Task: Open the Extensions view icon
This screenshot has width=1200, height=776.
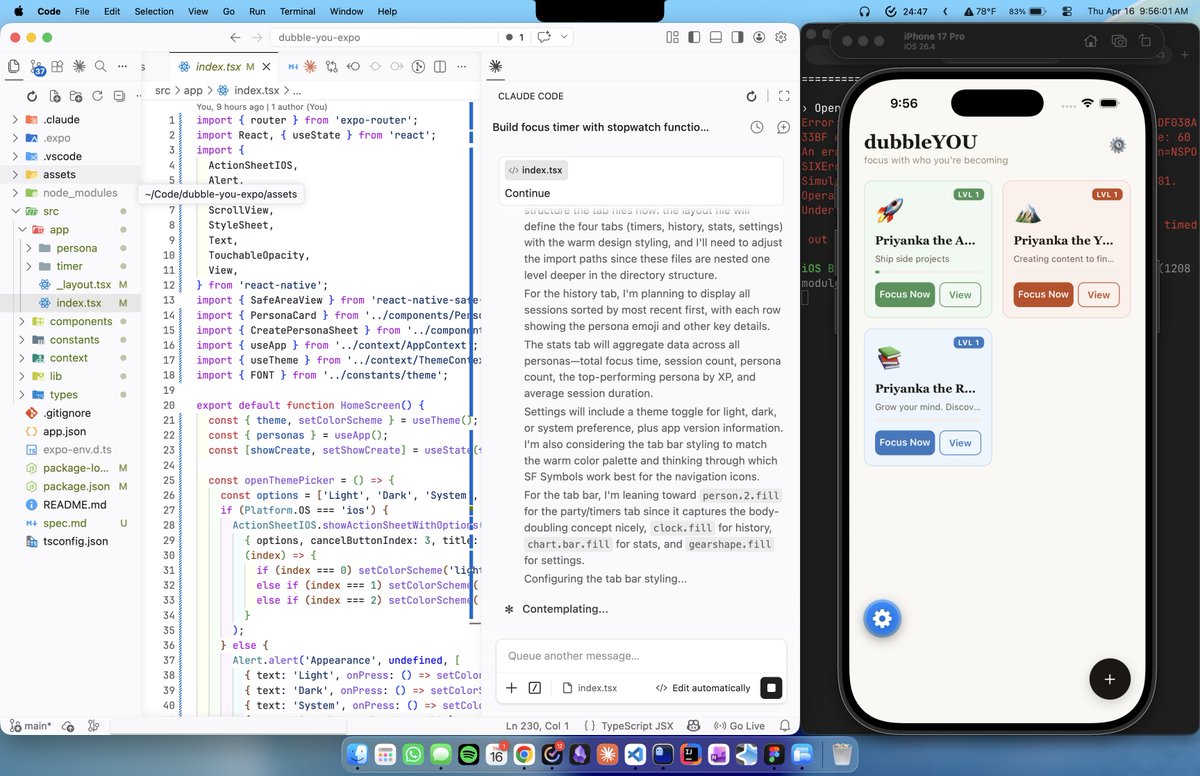Action: pos(58,66)
